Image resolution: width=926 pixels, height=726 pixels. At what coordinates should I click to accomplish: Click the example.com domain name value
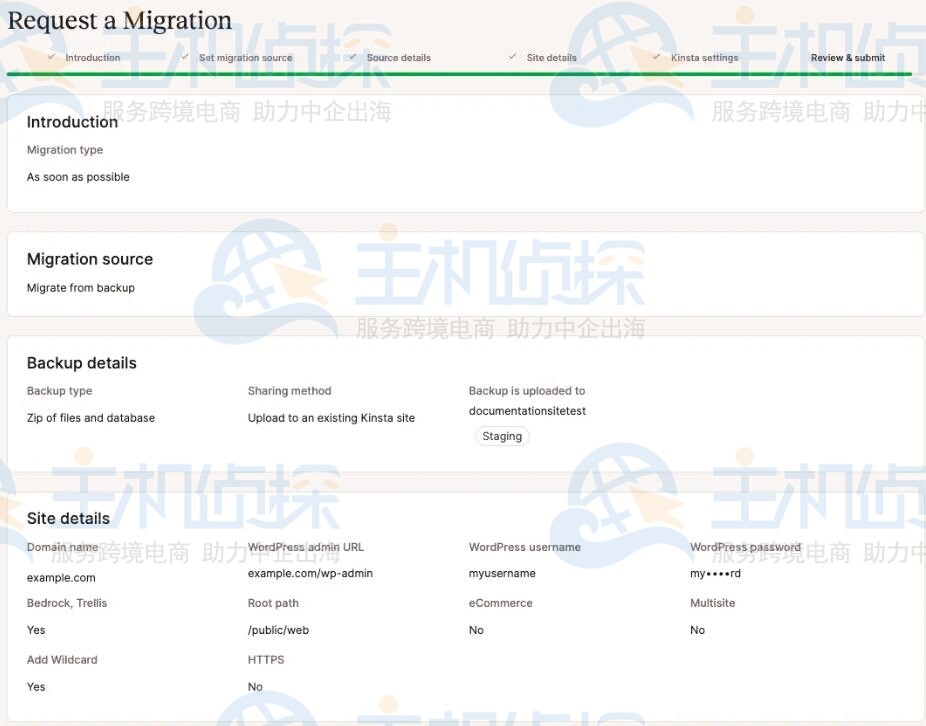point(61,577)
